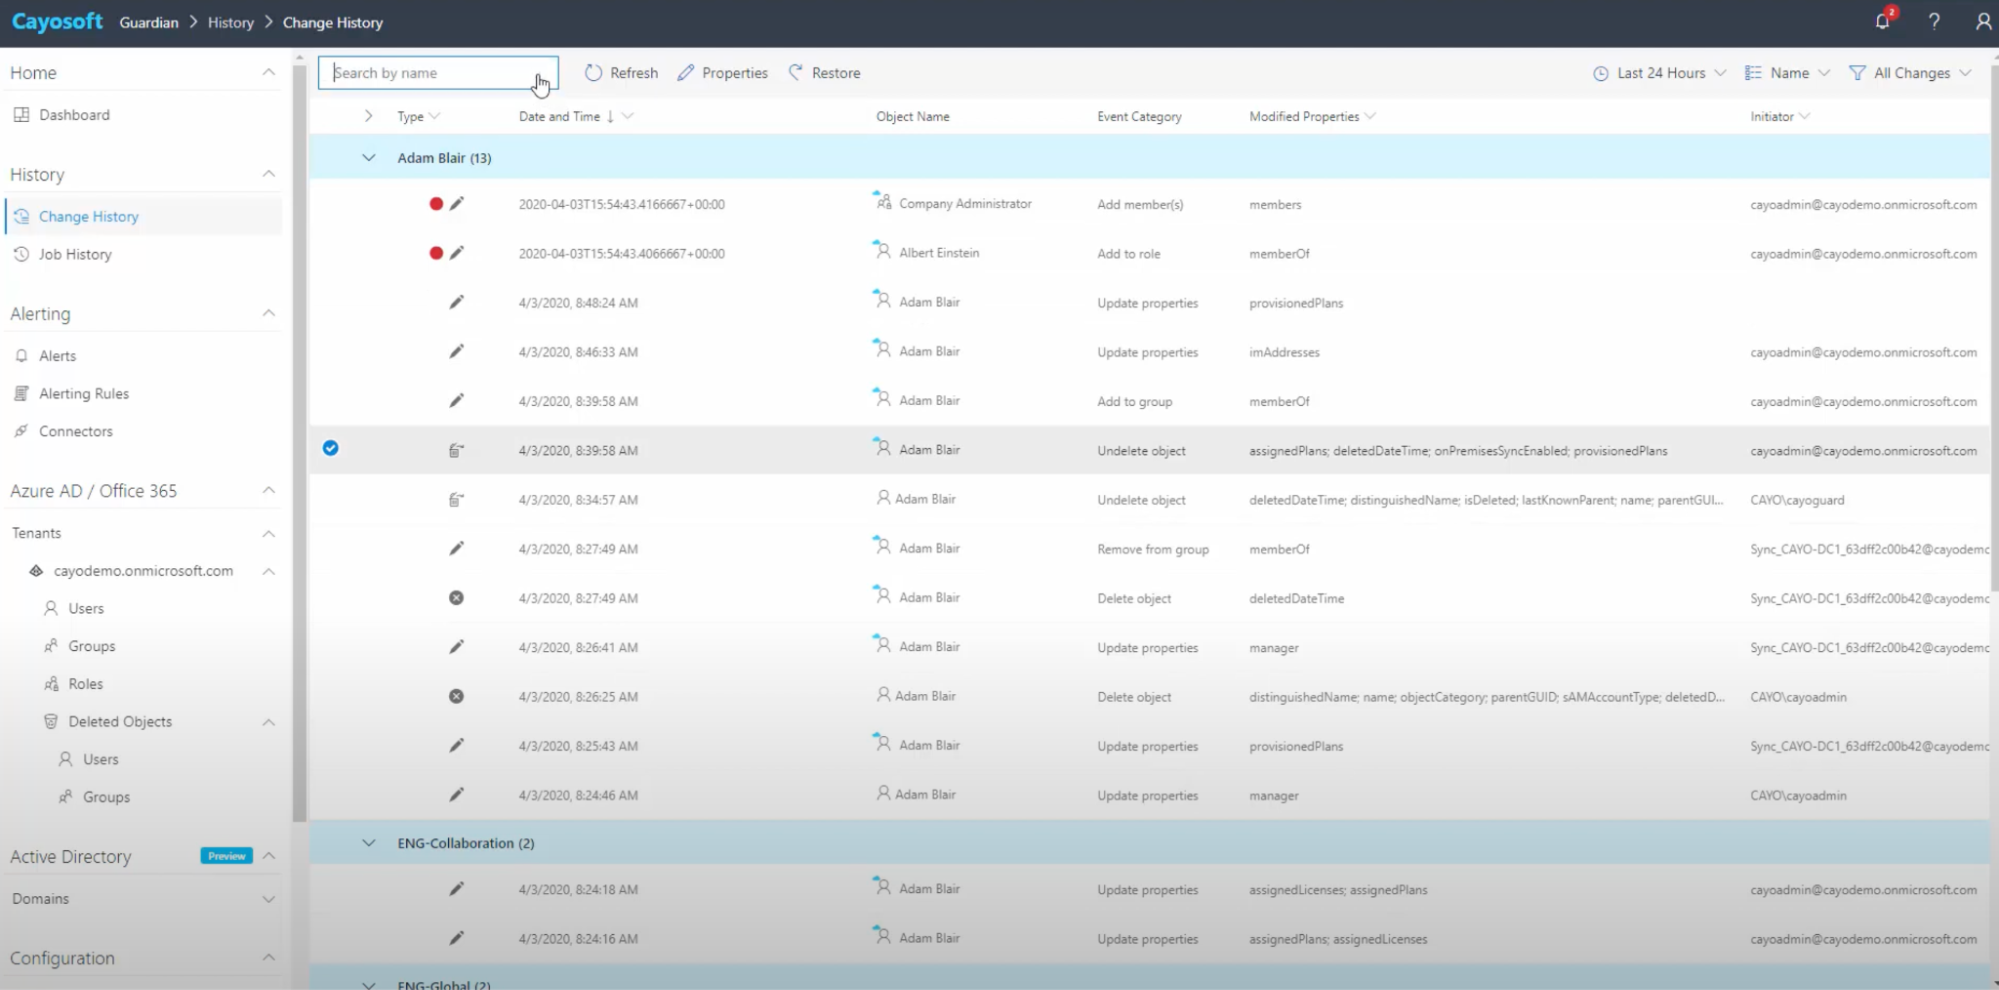Go to Alerting Rules page
The width and height of the screenshot is (1999, 990).
(84, 394)
